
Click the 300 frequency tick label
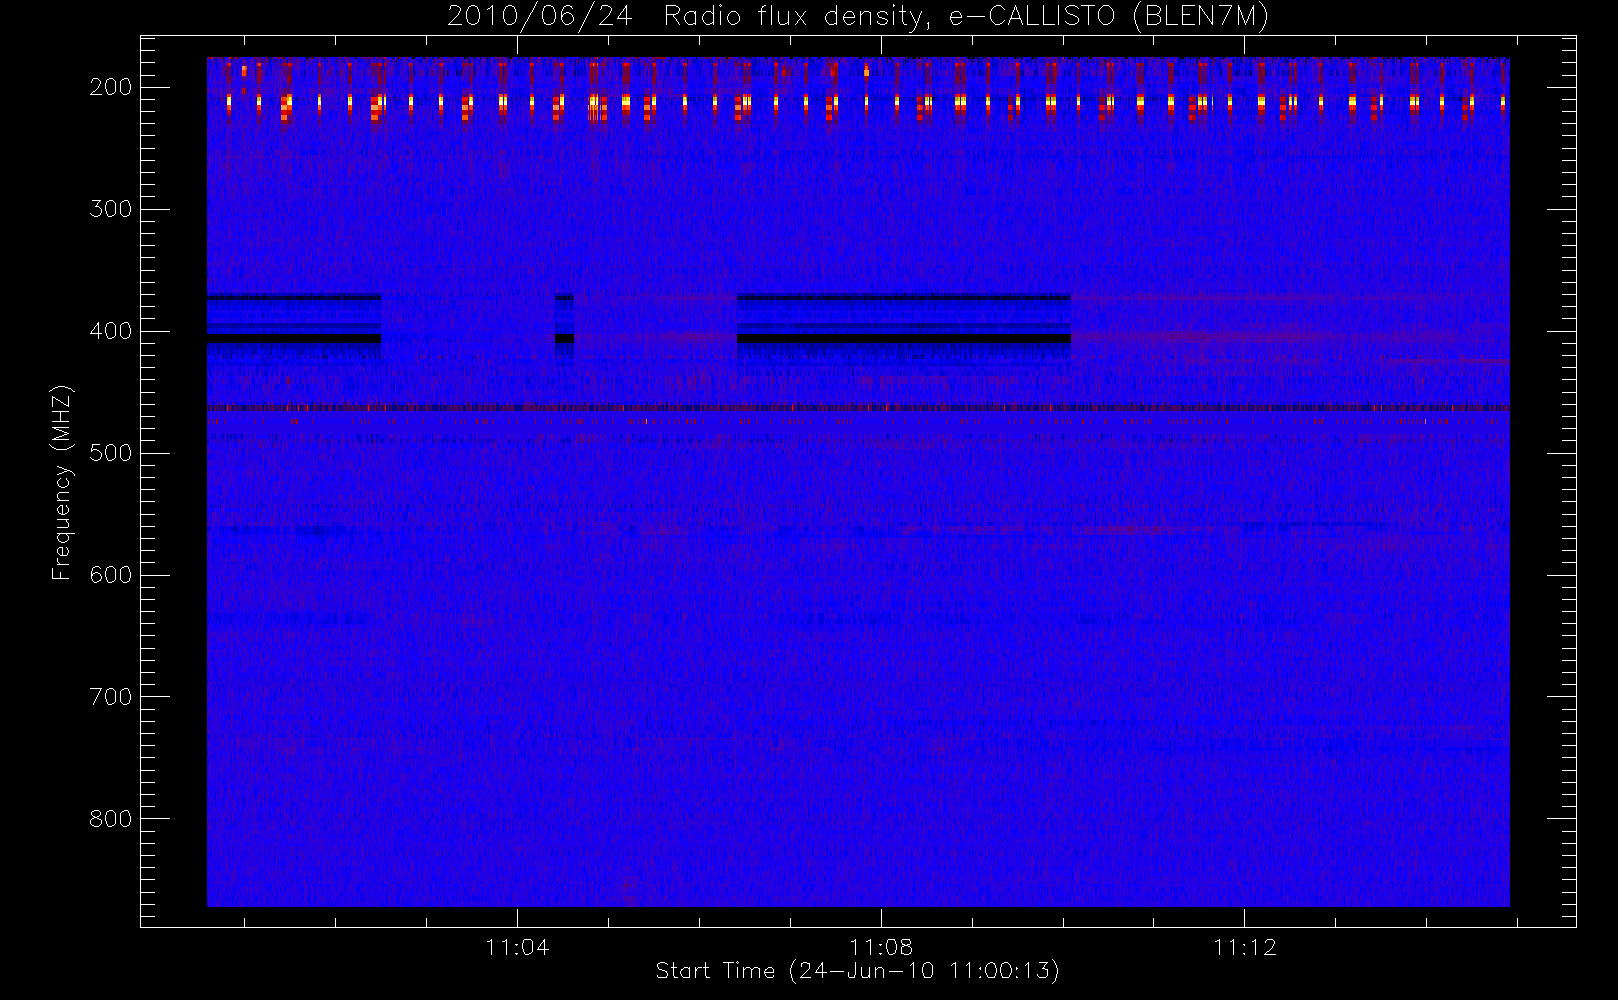pos(110,209)
